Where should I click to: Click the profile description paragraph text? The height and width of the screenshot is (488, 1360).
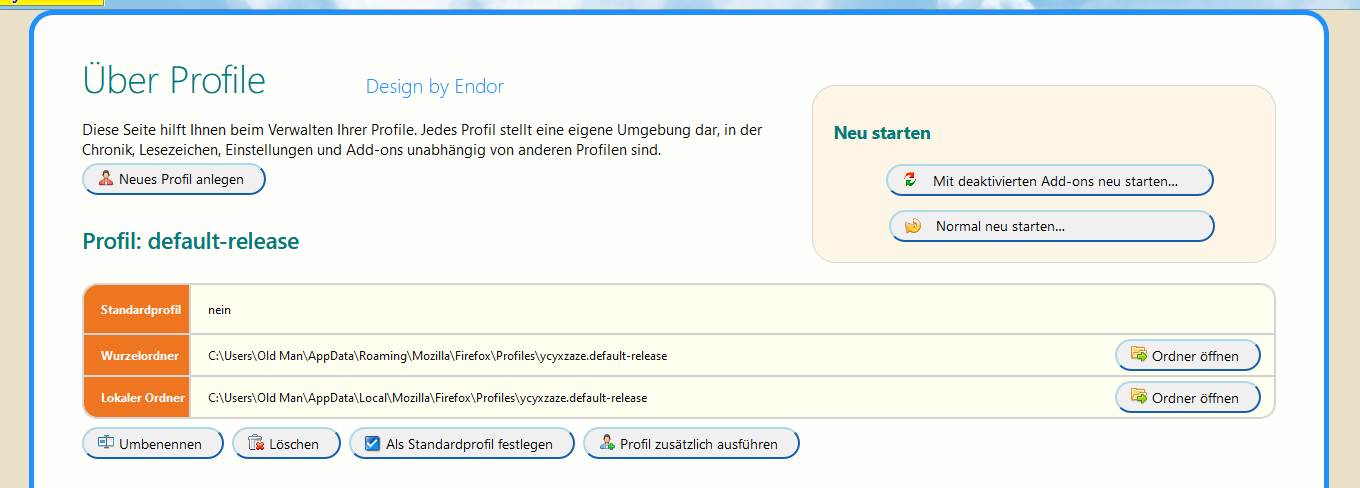coord(420,141)
